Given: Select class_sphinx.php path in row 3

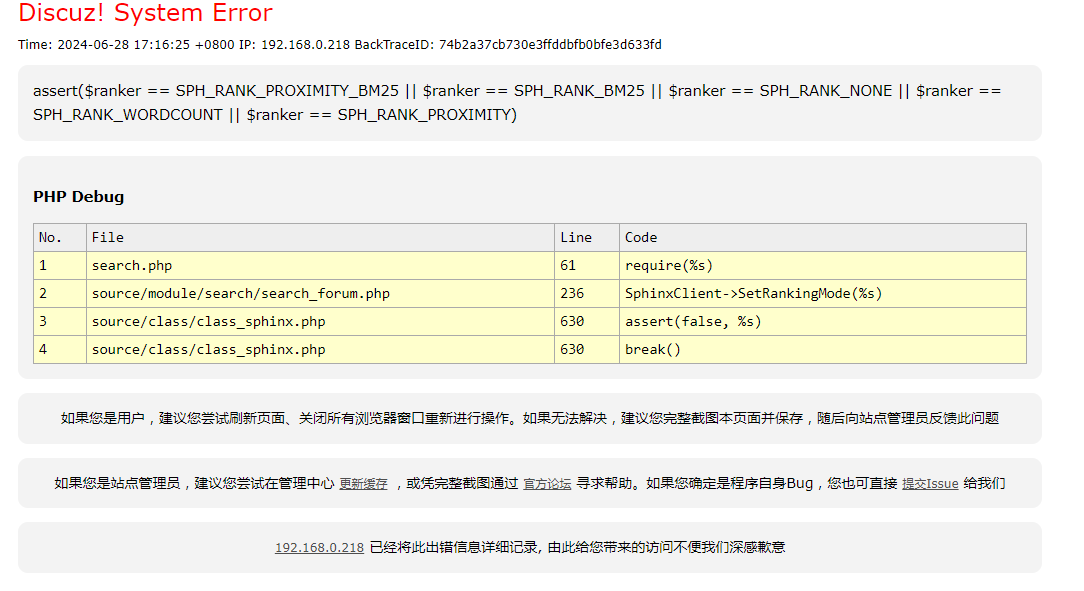Looking at the screenshot, I should (208, 321).
